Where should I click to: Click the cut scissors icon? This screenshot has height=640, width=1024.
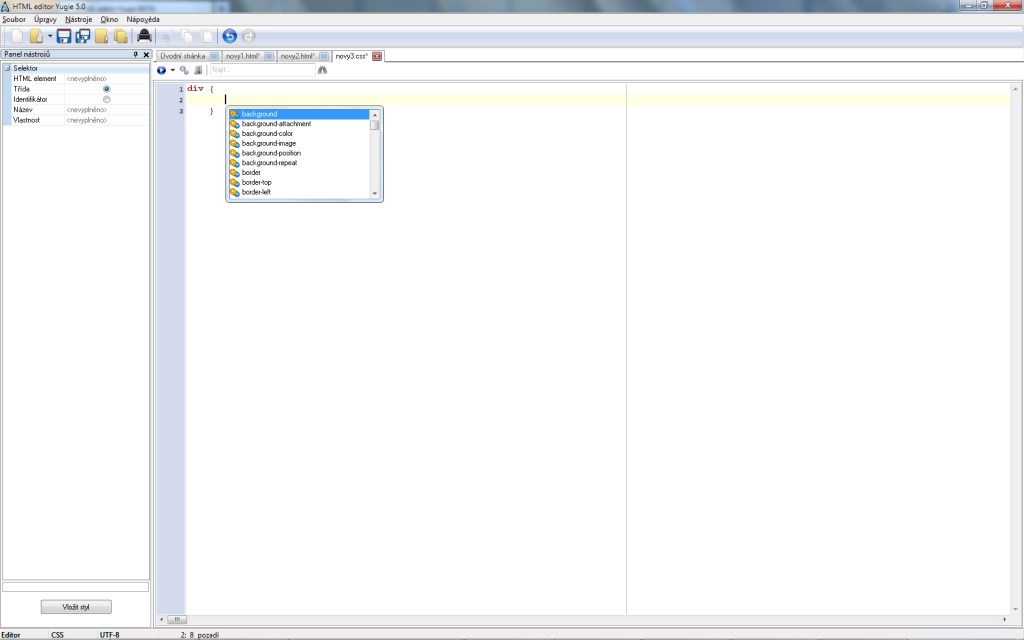click(167, 37)
